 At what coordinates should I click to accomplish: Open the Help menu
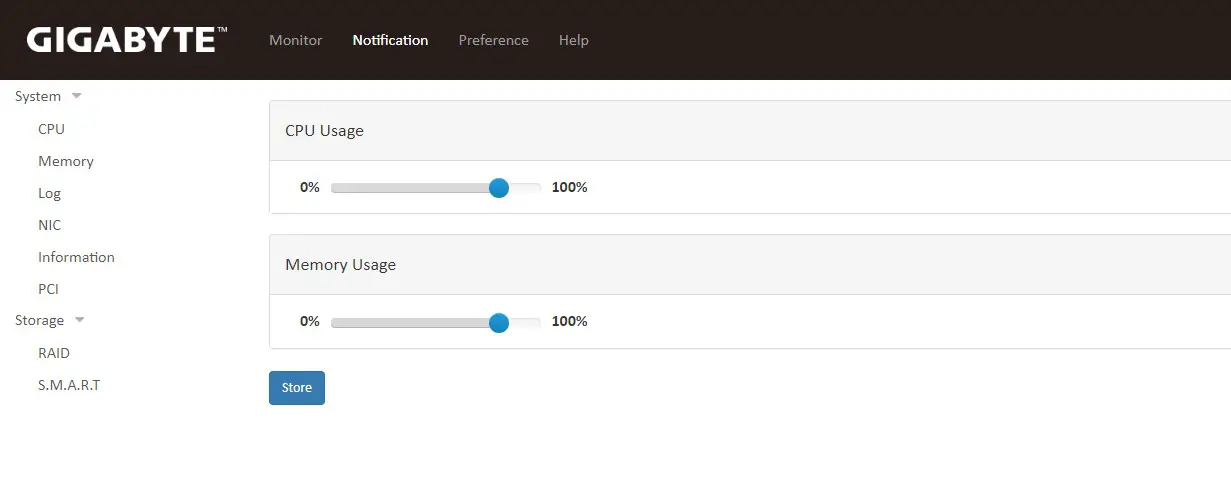pos(573,40)
